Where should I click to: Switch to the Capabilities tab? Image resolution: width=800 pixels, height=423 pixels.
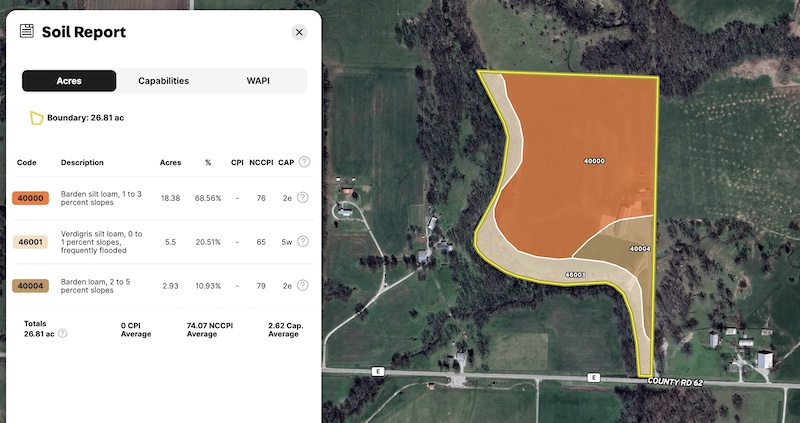point(163,81)
